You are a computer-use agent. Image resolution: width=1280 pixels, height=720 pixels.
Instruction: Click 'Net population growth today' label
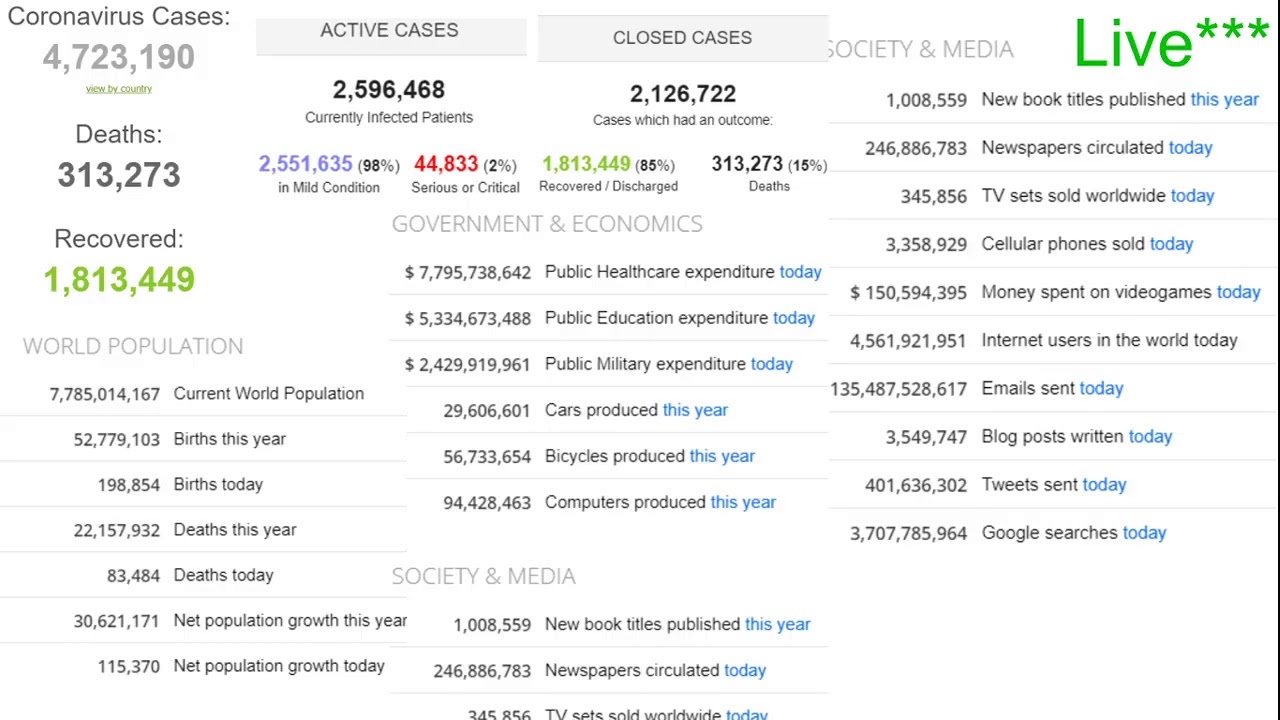point(279,666)
